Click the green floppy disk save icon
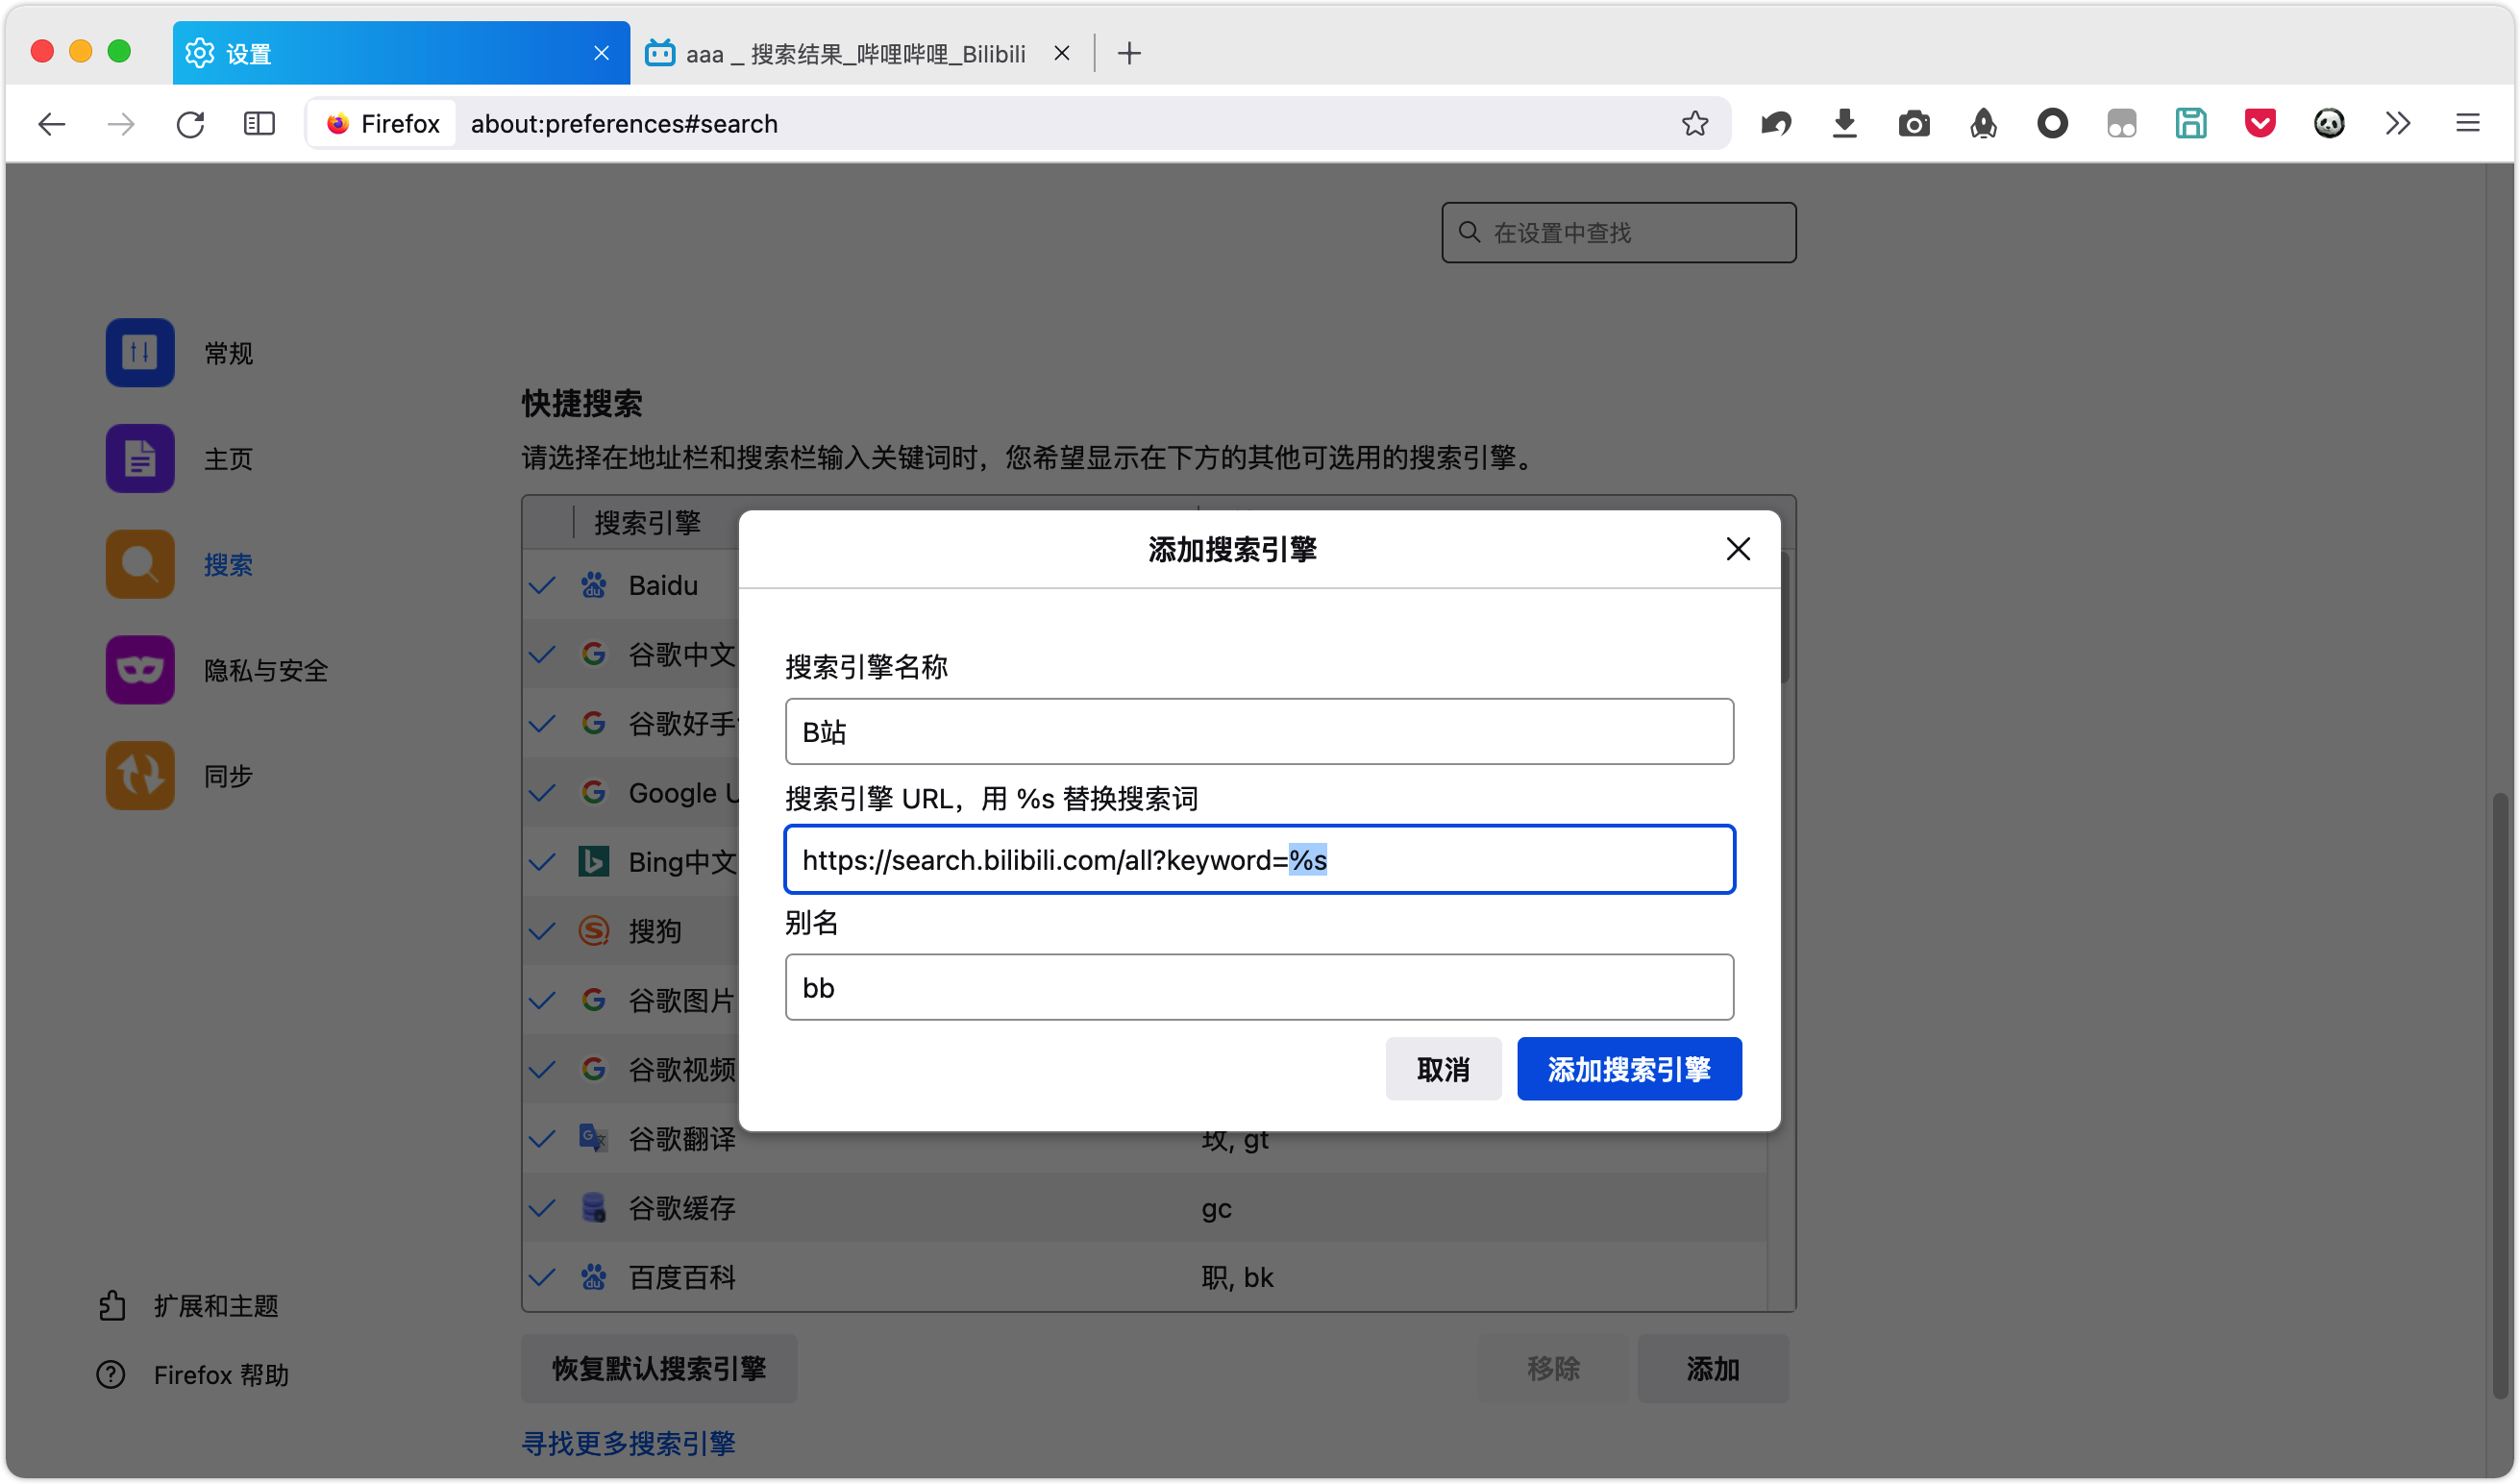The image size is (2520, 1484). (x=2190, y=123)
